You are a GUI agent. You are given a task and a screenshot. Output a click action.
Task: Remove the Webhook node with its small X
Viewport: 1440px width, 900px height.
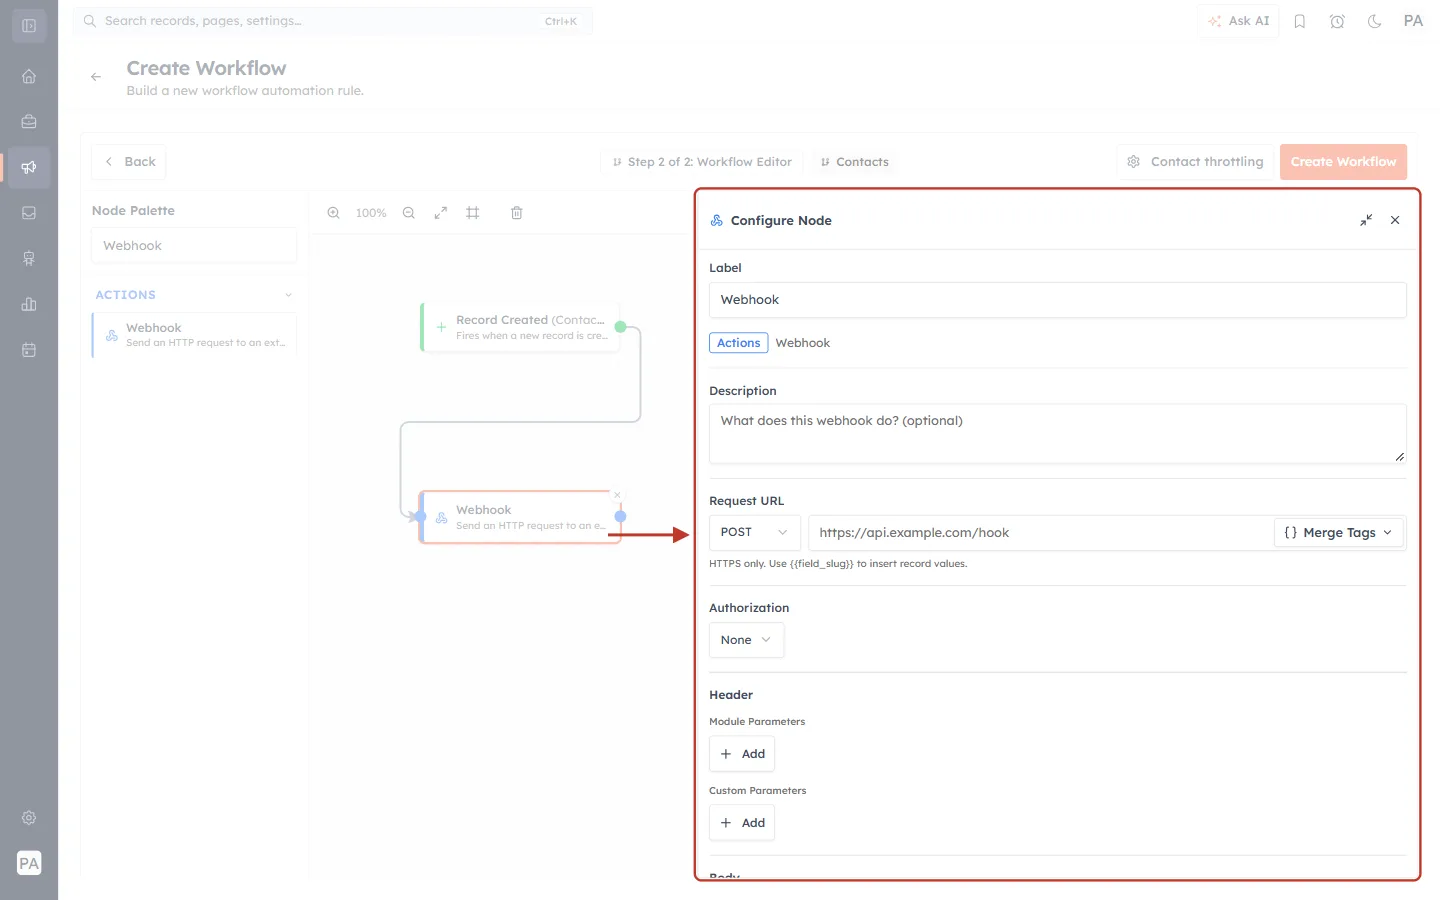click(618, 495)
